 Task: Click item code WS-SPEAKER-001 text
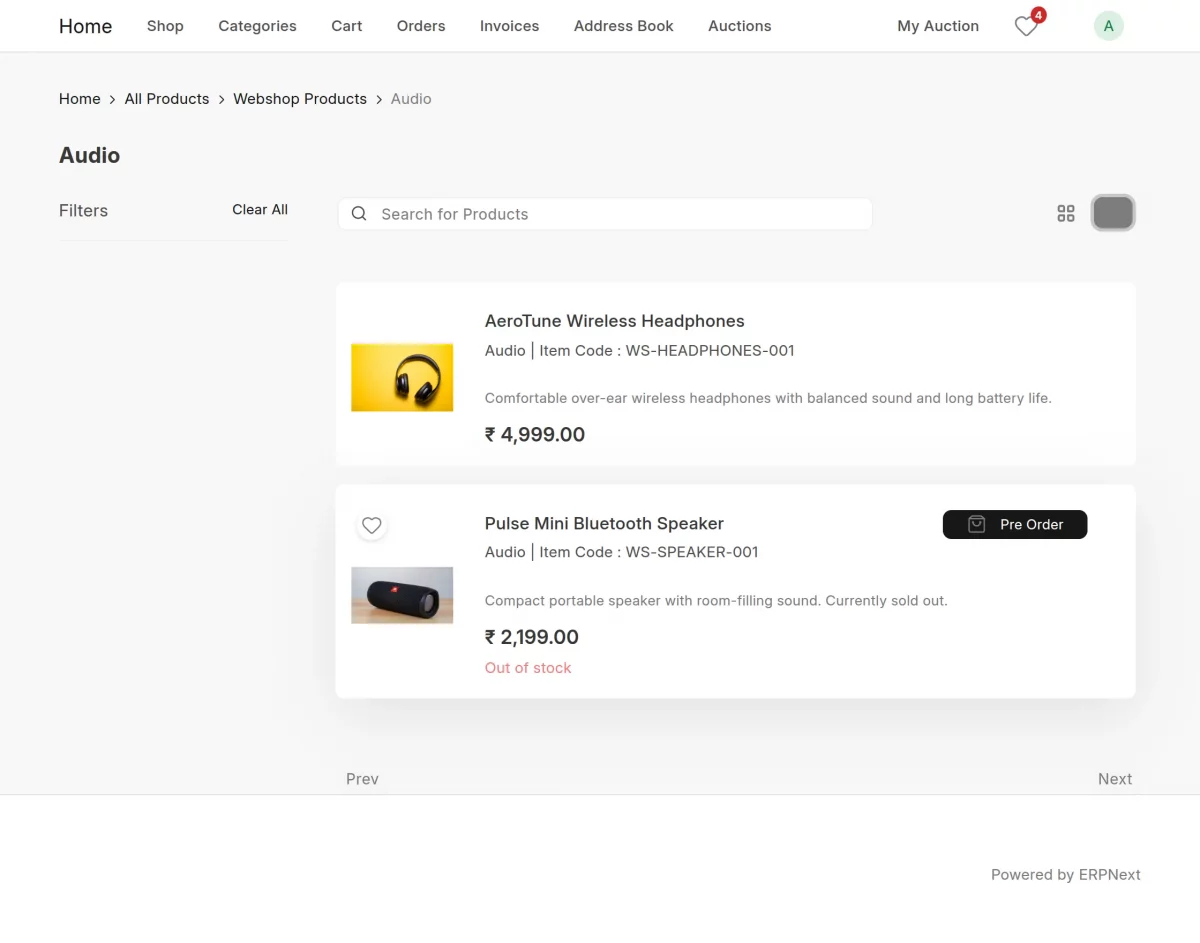[x=692, y=552]
